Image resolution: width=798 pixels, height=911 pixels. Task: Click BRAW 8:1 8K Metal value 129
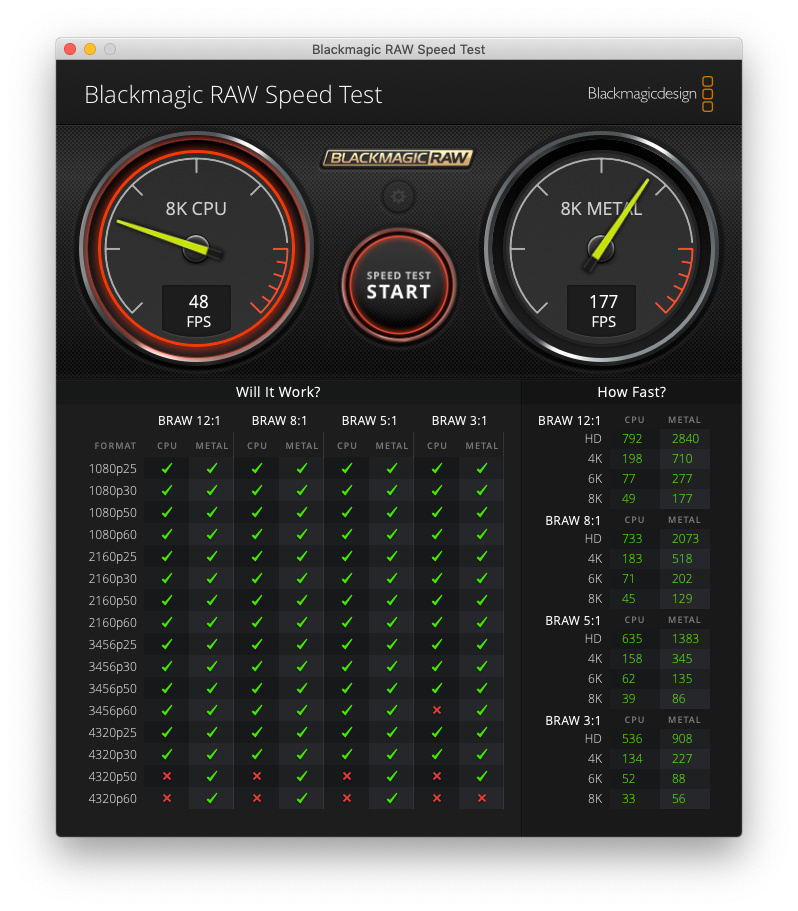[682, 598]
